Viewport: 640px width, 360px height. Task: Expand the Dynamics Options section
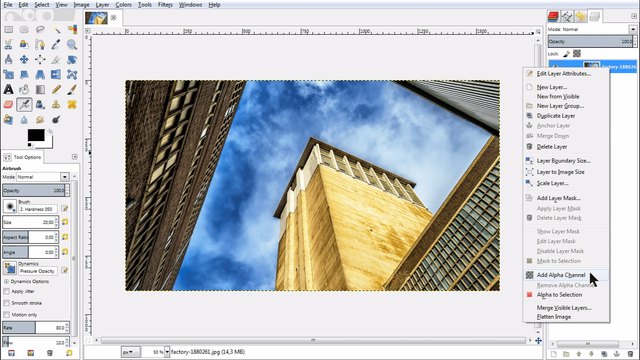[x=7, y=281]
